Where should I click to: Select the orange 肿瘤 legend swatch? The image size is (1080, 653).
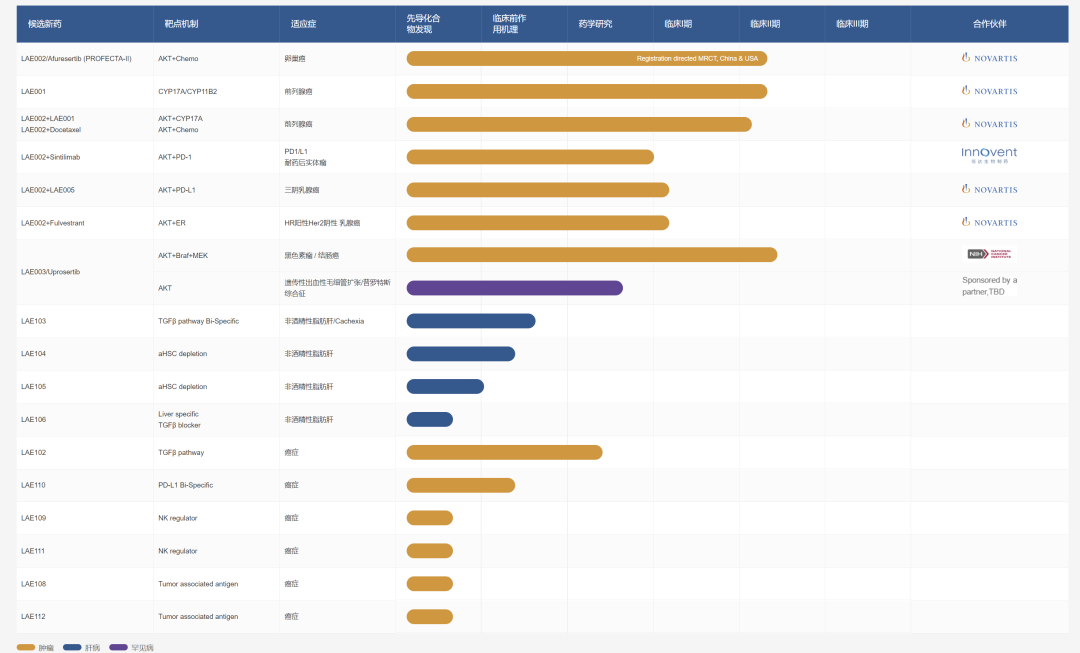25,647
